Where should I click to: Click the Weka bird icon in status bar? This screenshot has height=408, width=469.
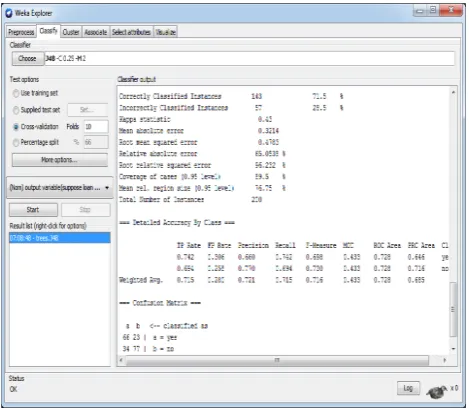coord(437,392)
